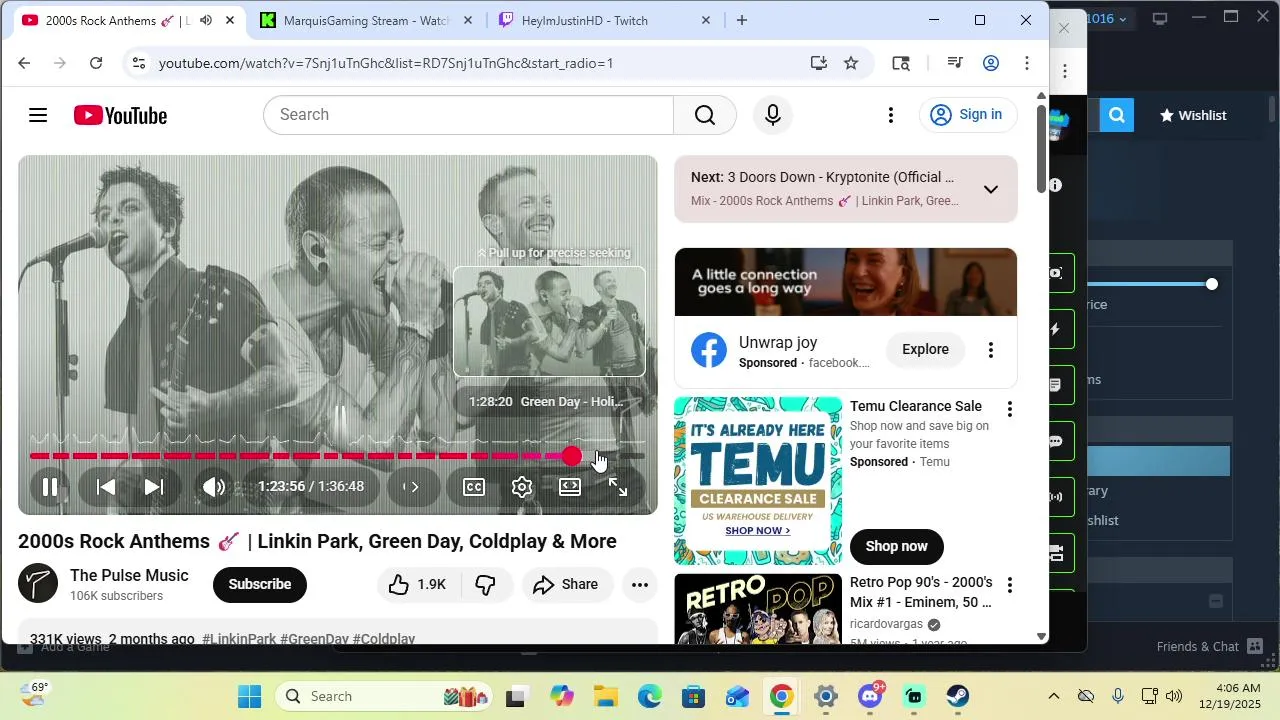1280x720 pixels.
Task: Click the taskbar Search box
Action: pos(383,696)
